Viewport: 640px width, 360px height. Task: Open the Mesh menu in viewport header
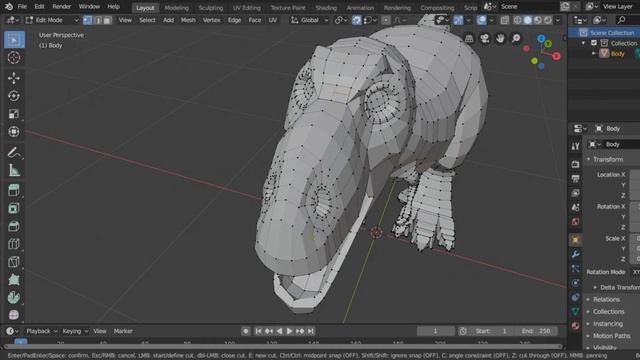[188, 20]
